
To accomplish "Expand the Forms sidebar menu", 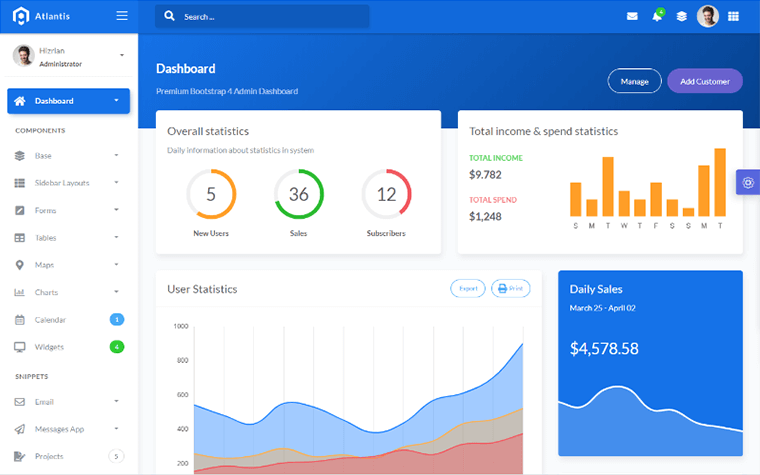I will (68, 210).
